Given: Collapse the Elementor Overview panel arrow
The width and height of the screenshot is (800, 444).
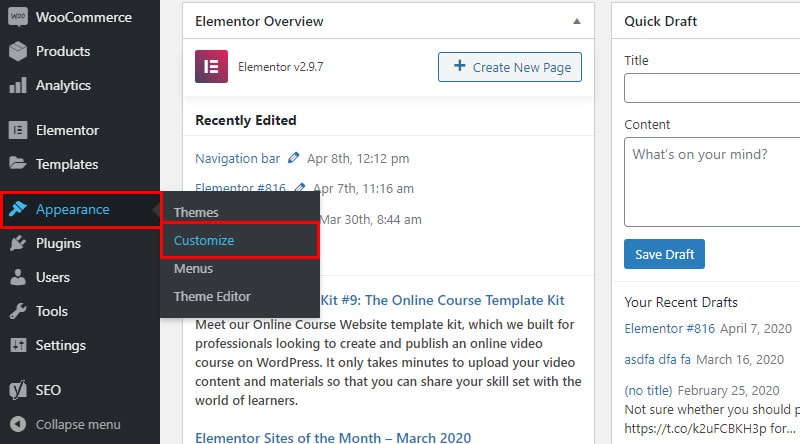Looking at the screenshot, I should 577,21.
